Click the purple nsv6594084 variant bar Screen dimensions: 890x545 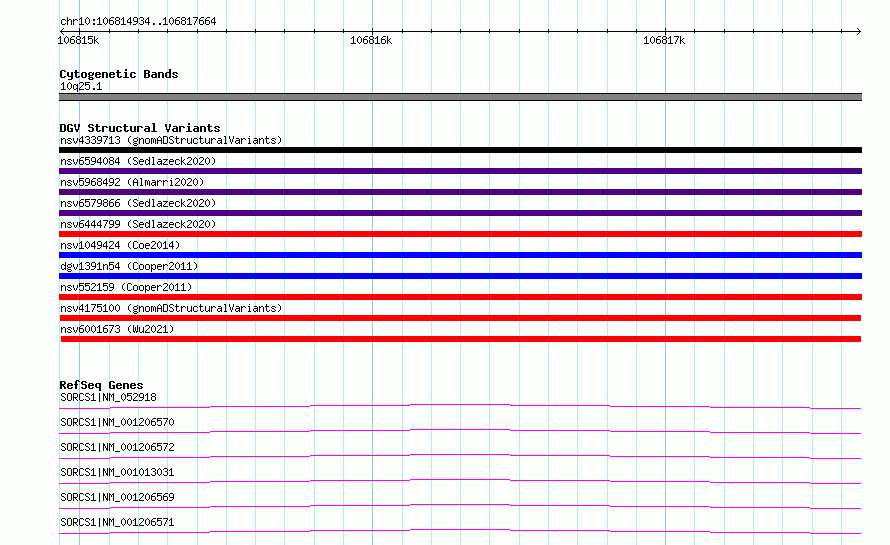click(x=460, y=171)
